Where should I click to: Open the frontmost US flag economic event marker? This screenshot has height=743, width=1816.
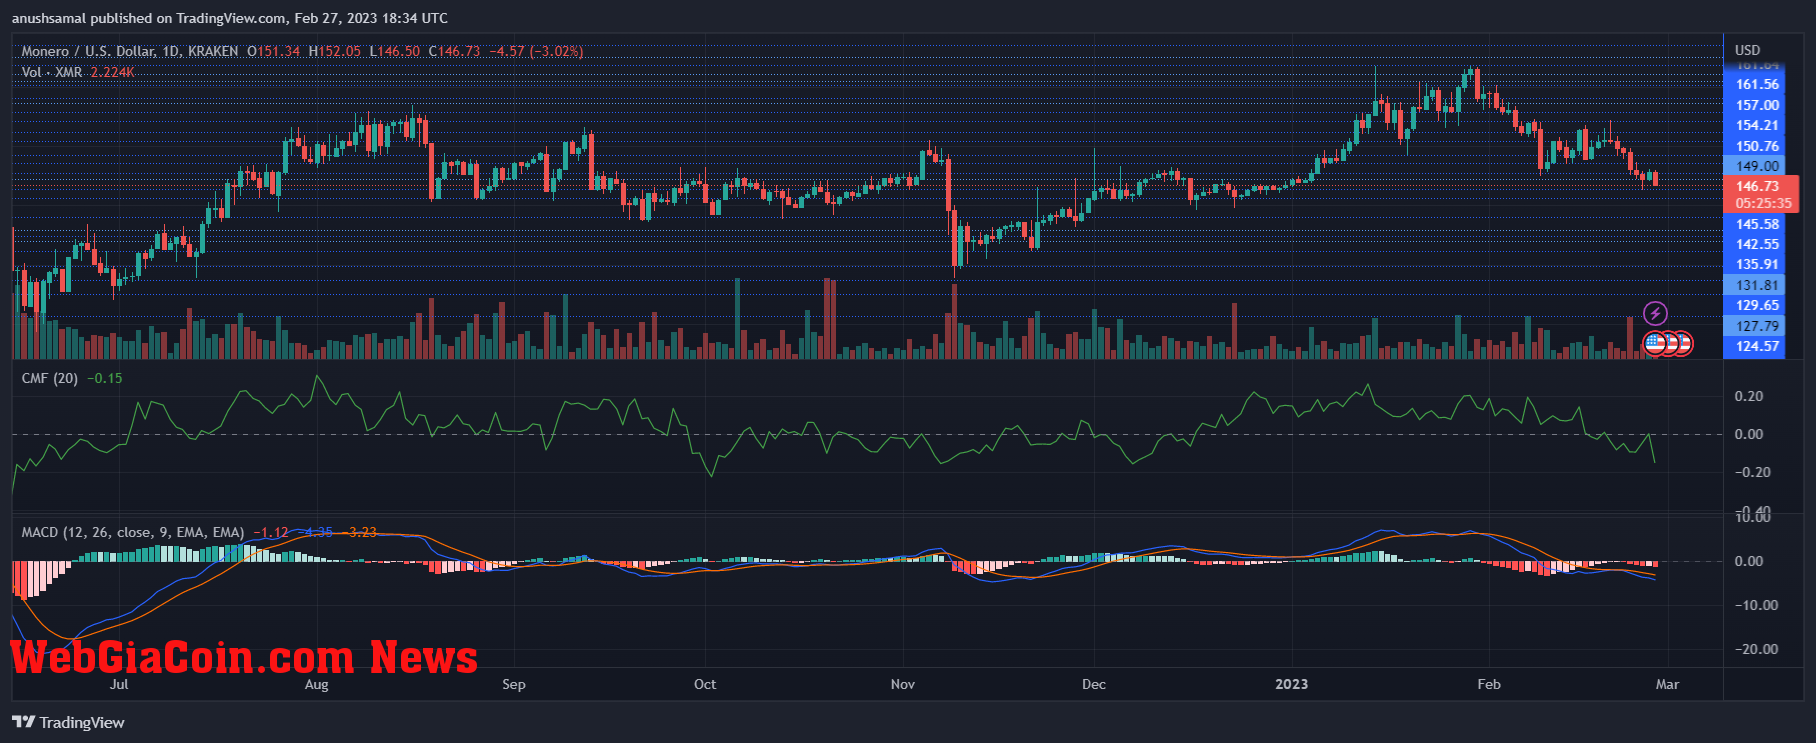[x=1654, y=343]
